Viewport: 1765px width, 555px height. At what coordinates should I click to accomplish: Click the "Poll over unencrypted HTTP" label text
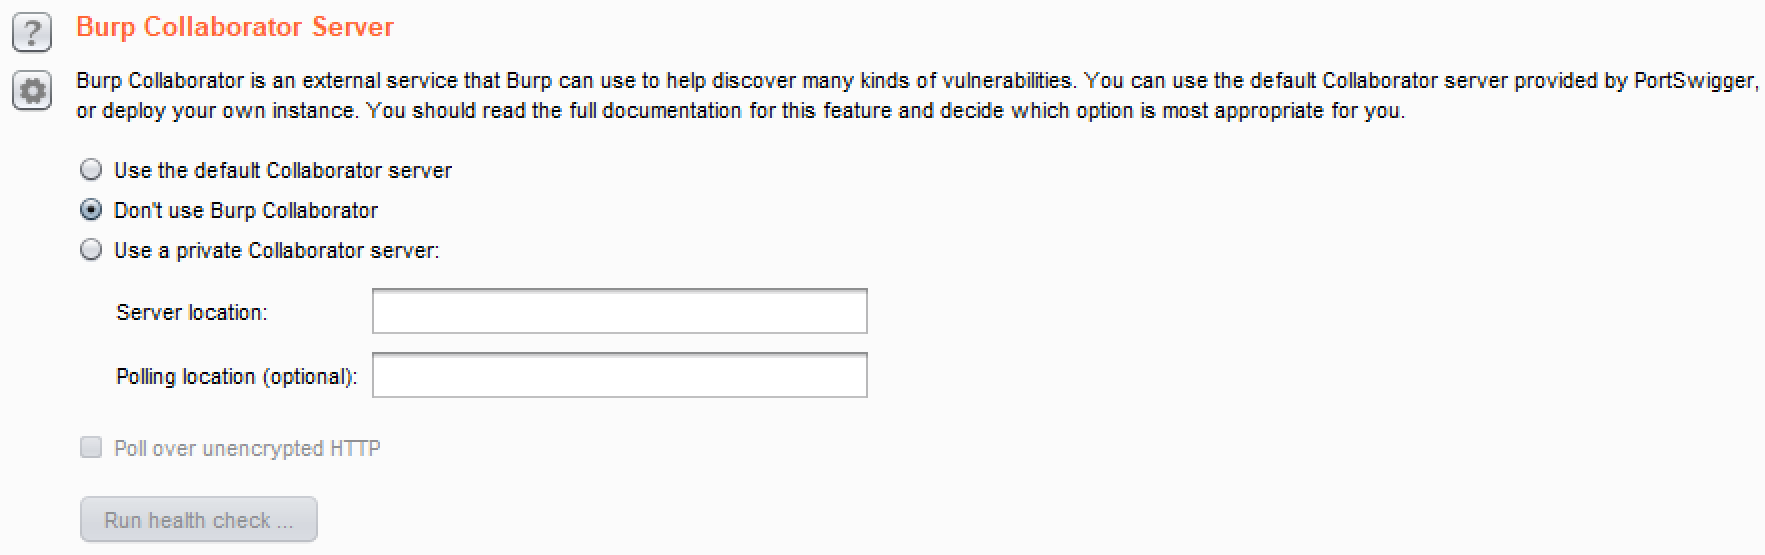tap(247, 448)
